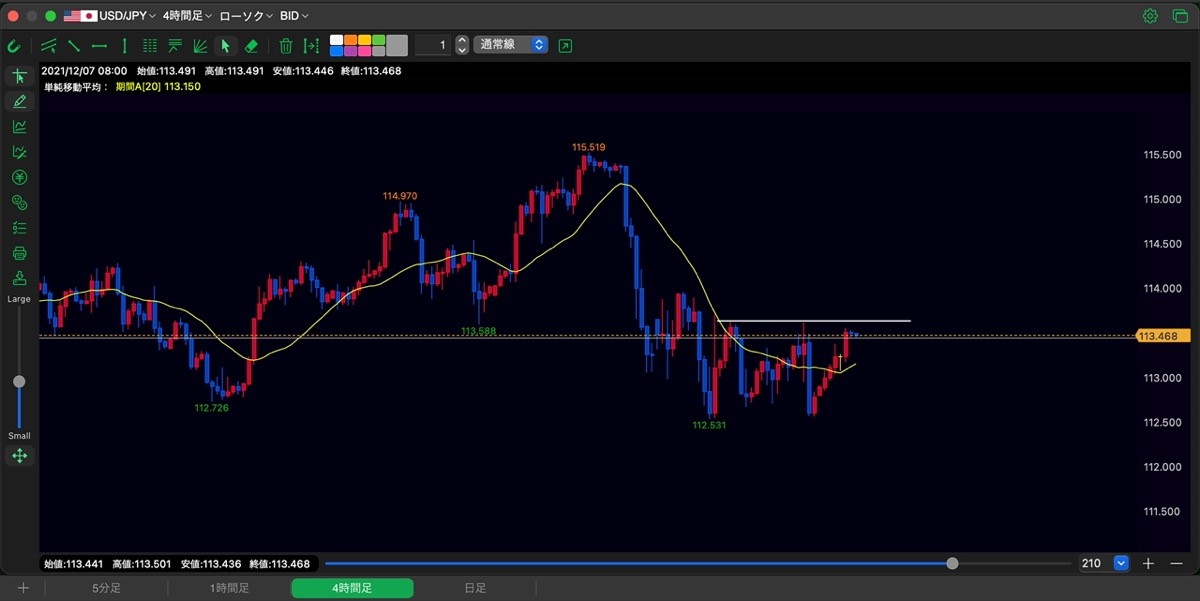Switch to the 5分足 tab

point(107,588)
